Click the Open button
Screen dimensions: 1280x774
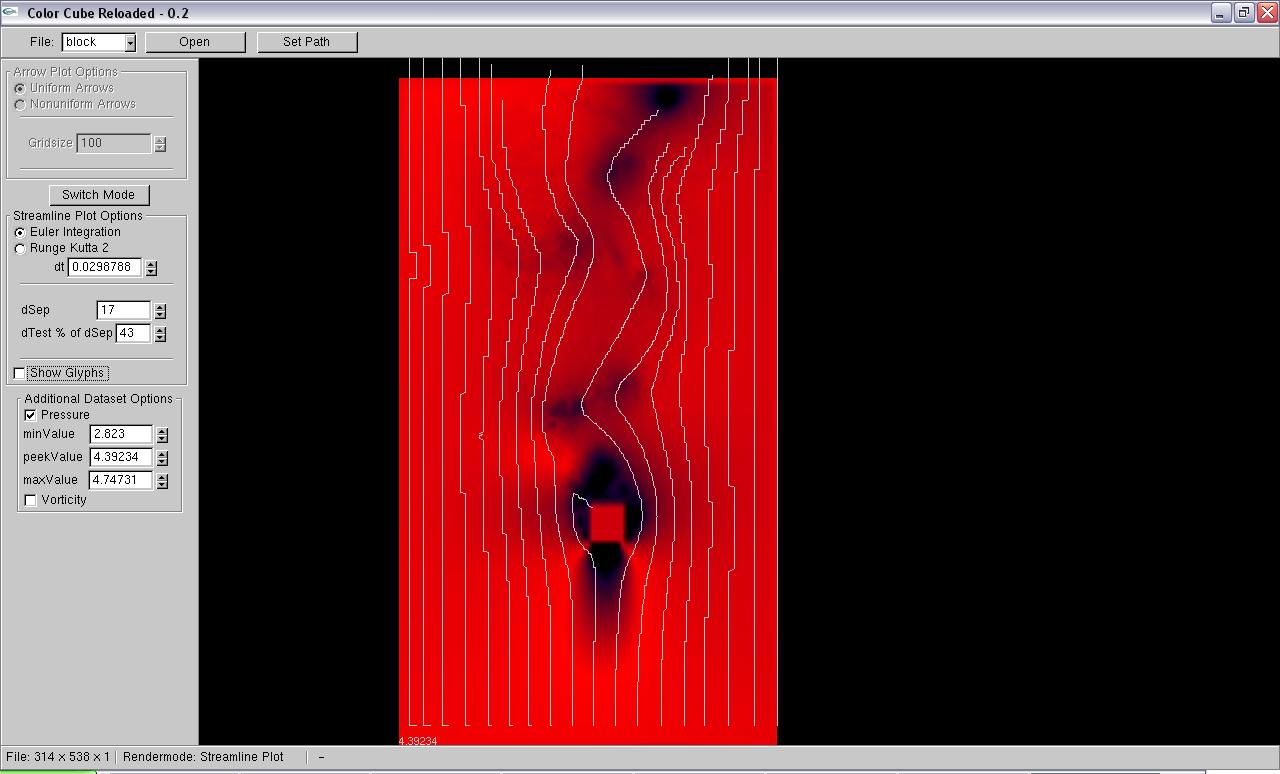tap(195, 42)
